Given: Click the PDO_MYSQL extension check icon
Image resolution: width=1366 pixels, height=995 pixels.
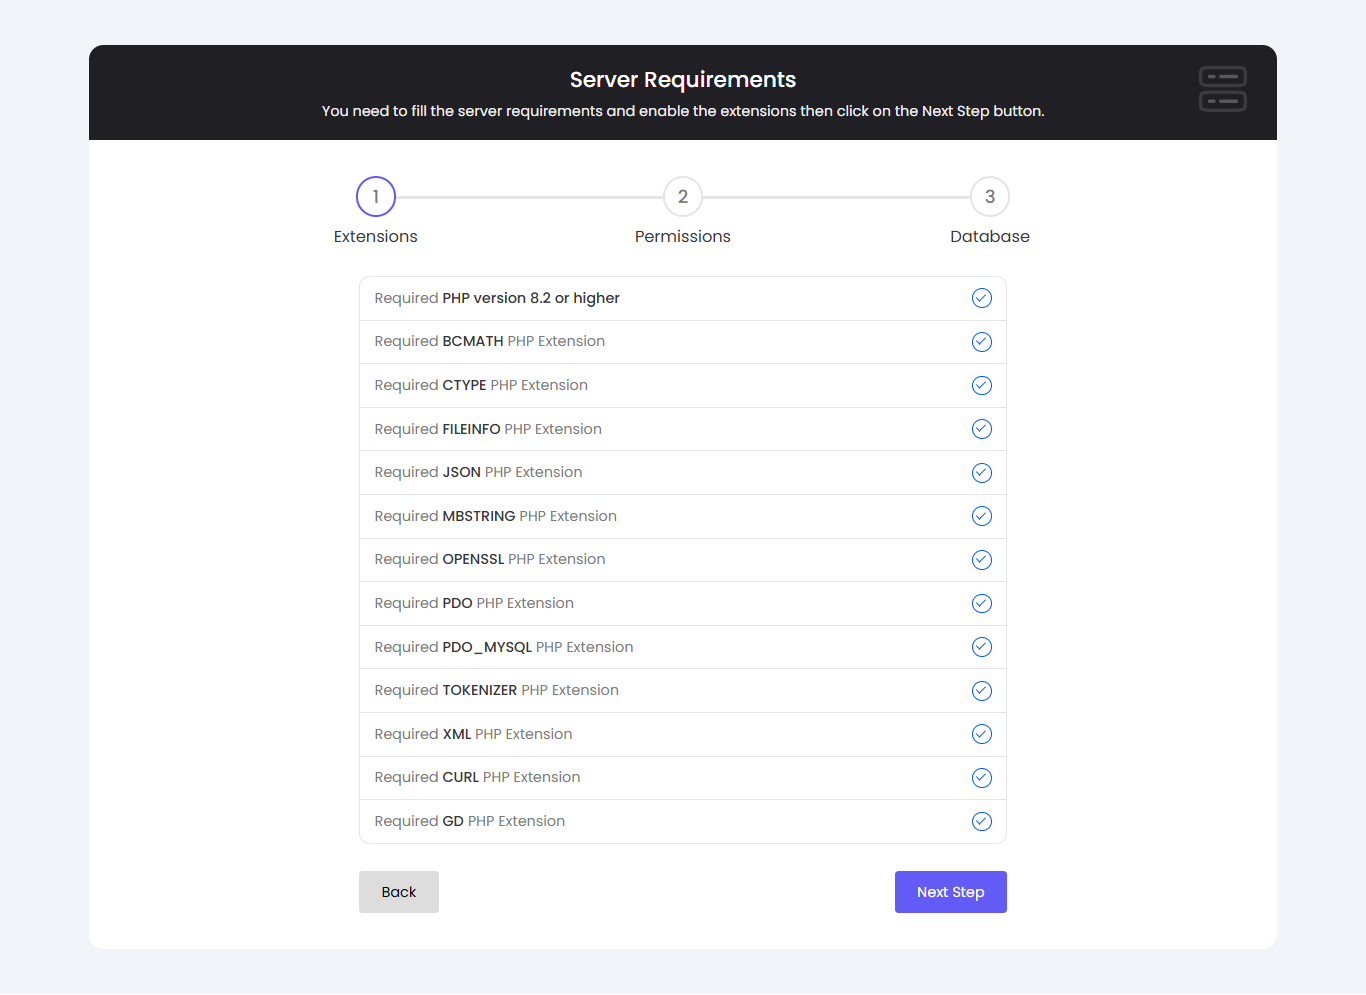Looking at the screenshot, I should click(x=982, y=647).
